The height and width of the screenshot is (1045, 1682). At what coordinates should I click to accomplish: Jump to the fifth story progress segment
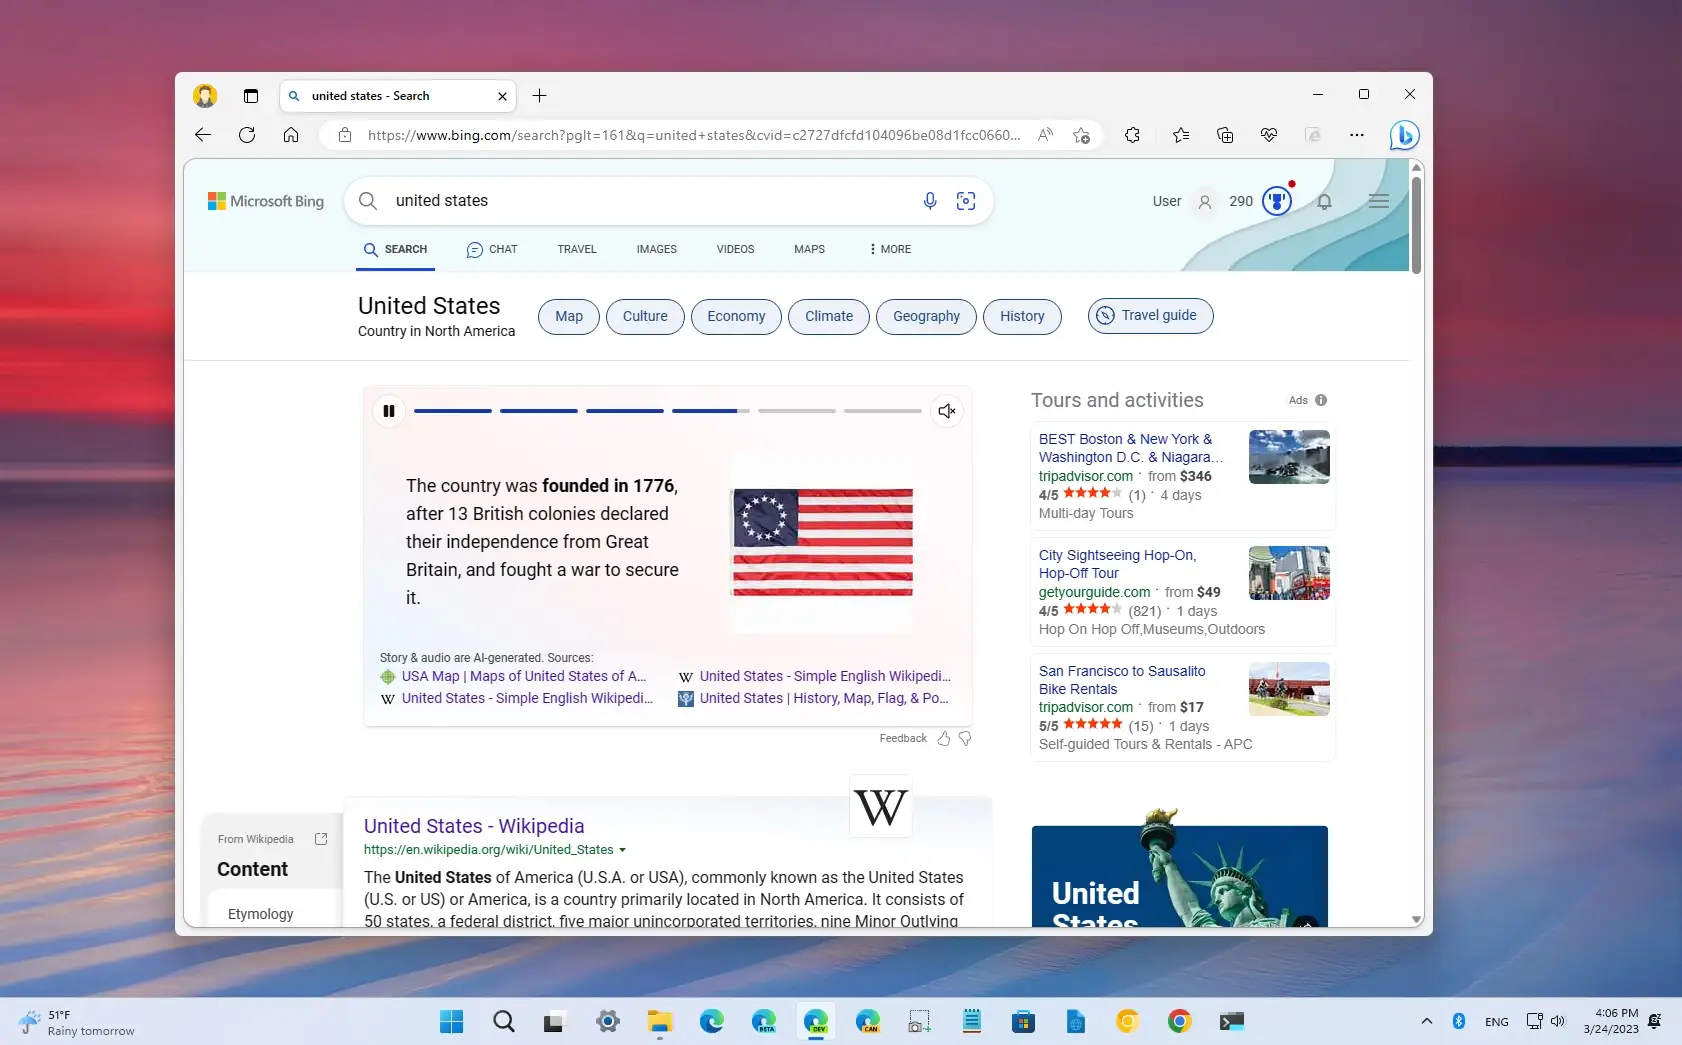point(796,411)
